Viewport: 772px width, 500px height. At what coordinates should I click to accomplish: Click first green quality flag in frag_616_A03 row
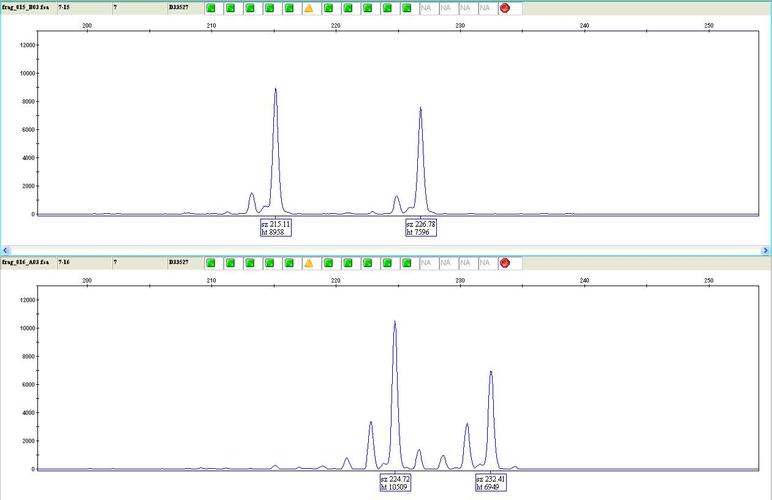click(x=211, y=263)
